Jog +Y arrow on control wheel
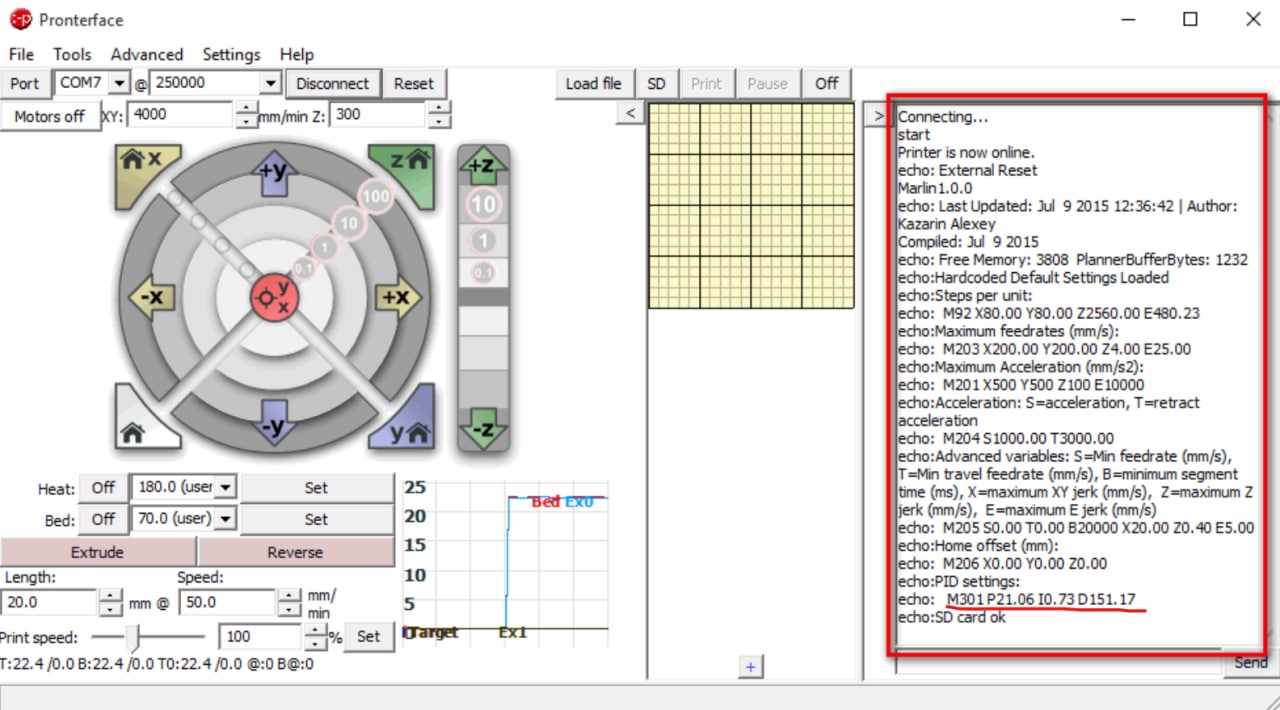This screenshot has height=710, width=1280. pos(274,173)
